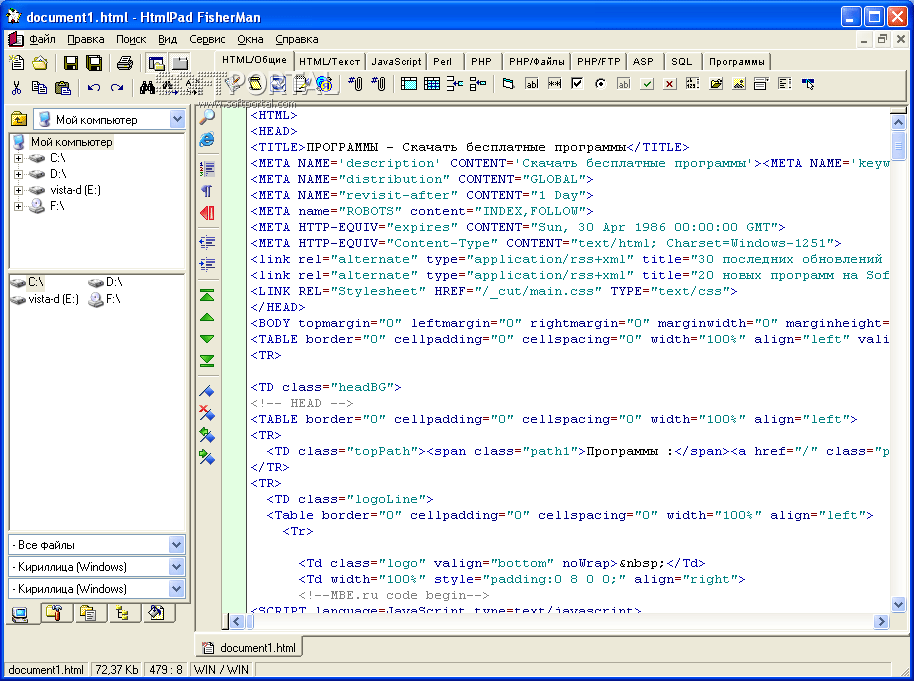Insert a table with the blue grid icon

click(x=432, y=84)
